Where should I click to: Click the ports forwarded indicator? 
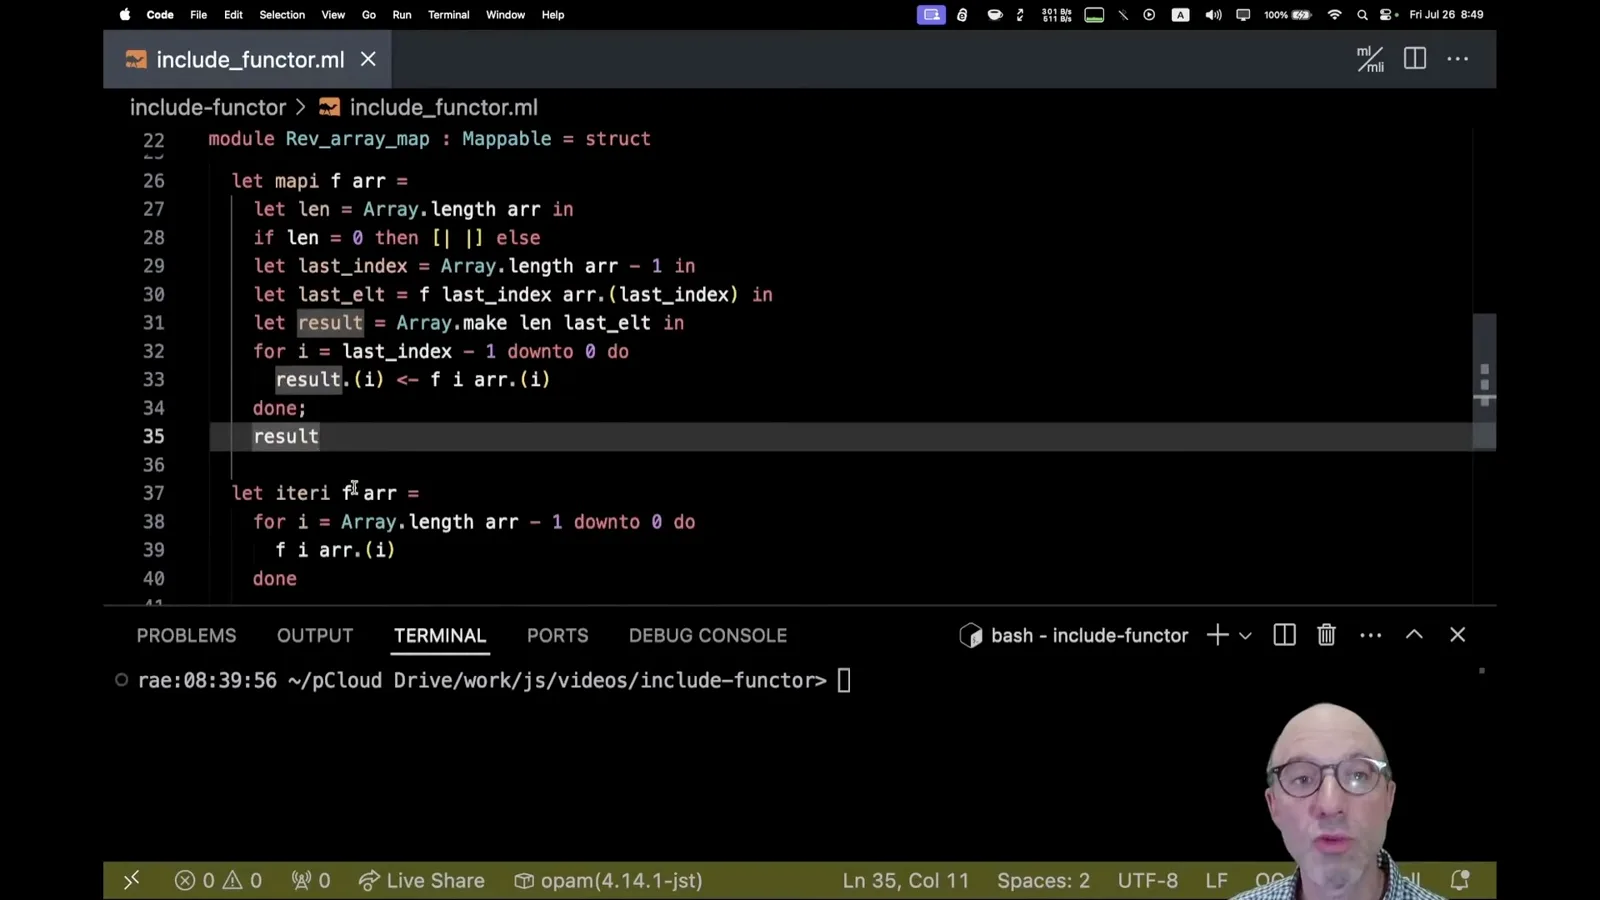(310, 880)
